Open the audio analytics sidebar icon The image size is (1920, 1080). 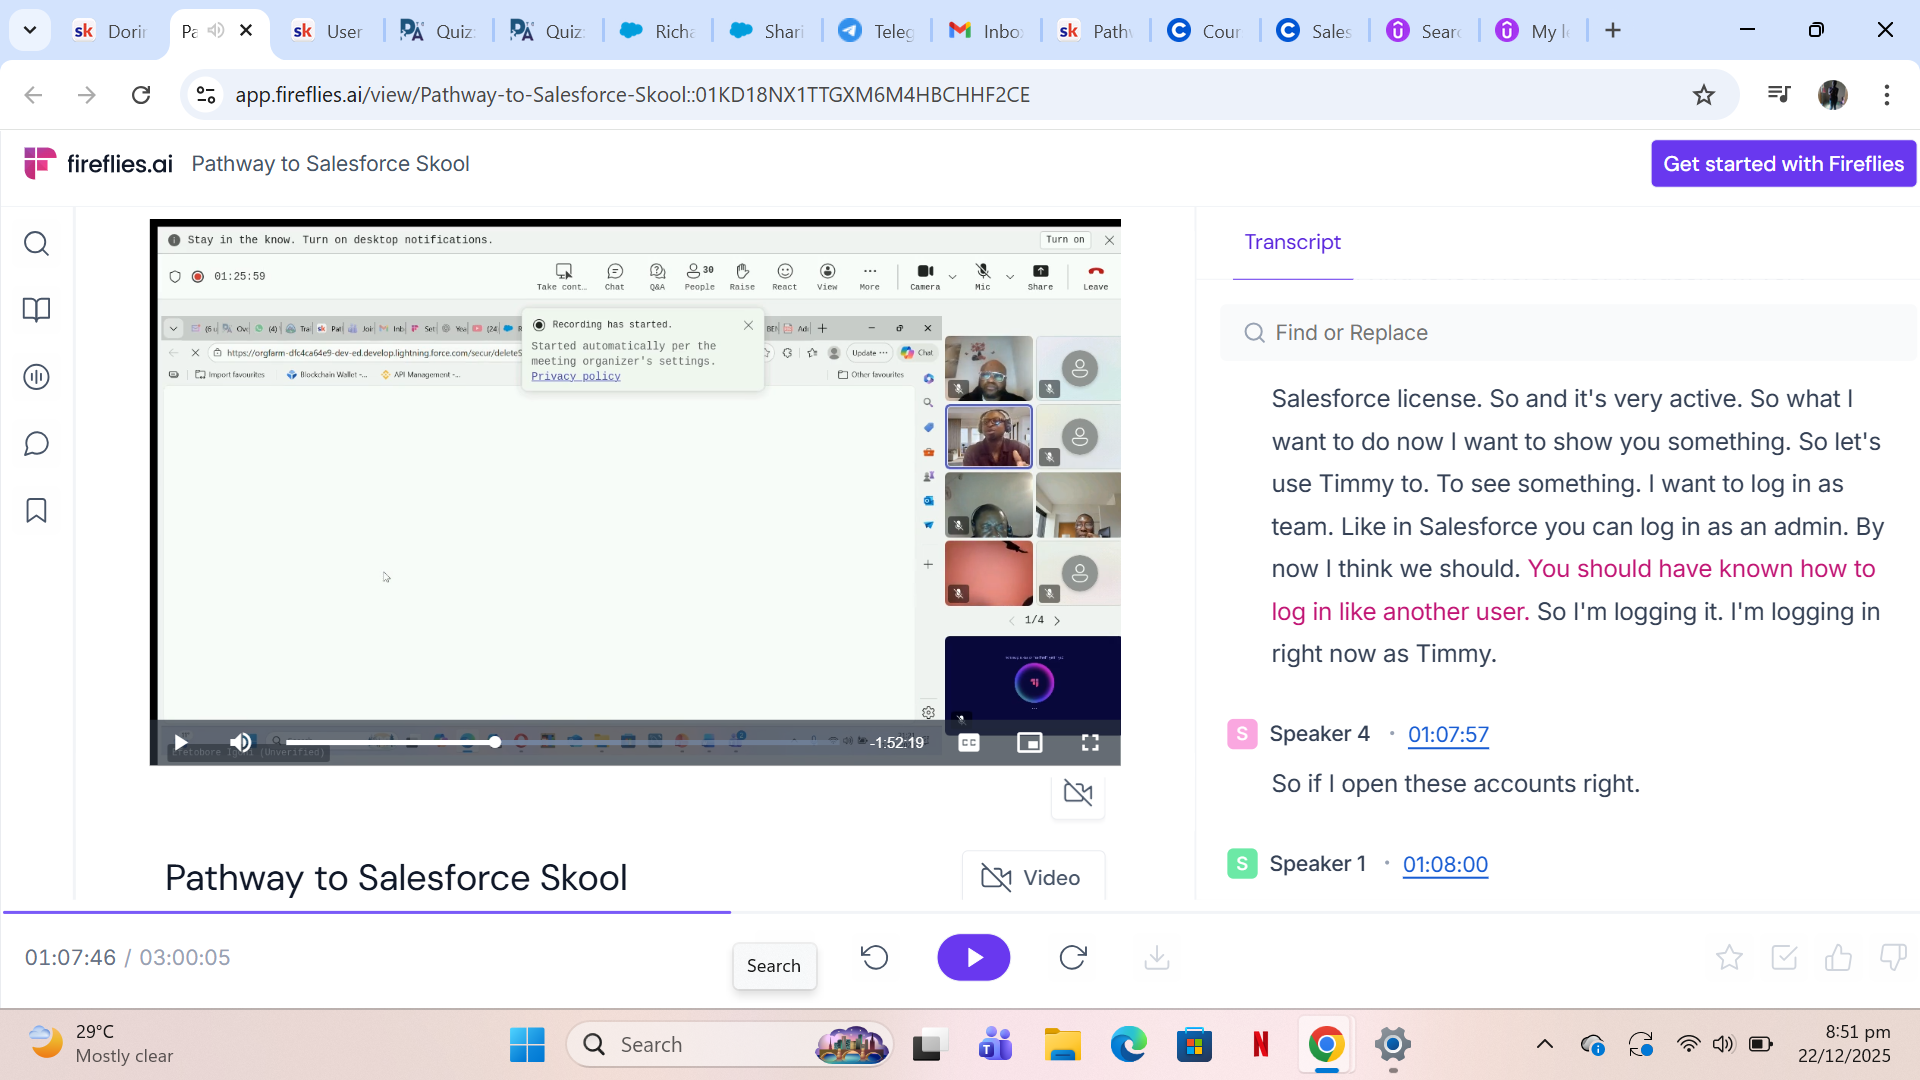coord(36,377)
